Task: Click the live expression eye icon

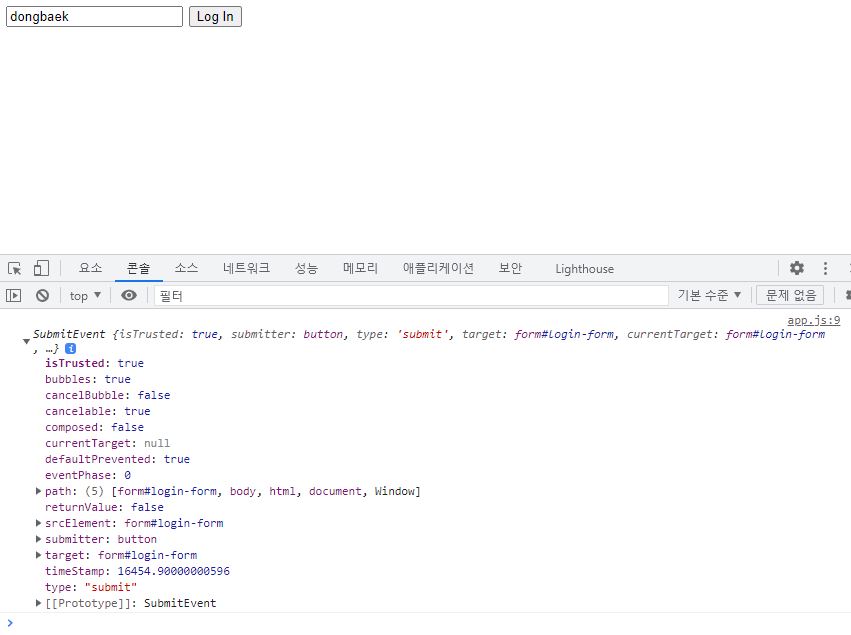Action: [x=129, y=296]
